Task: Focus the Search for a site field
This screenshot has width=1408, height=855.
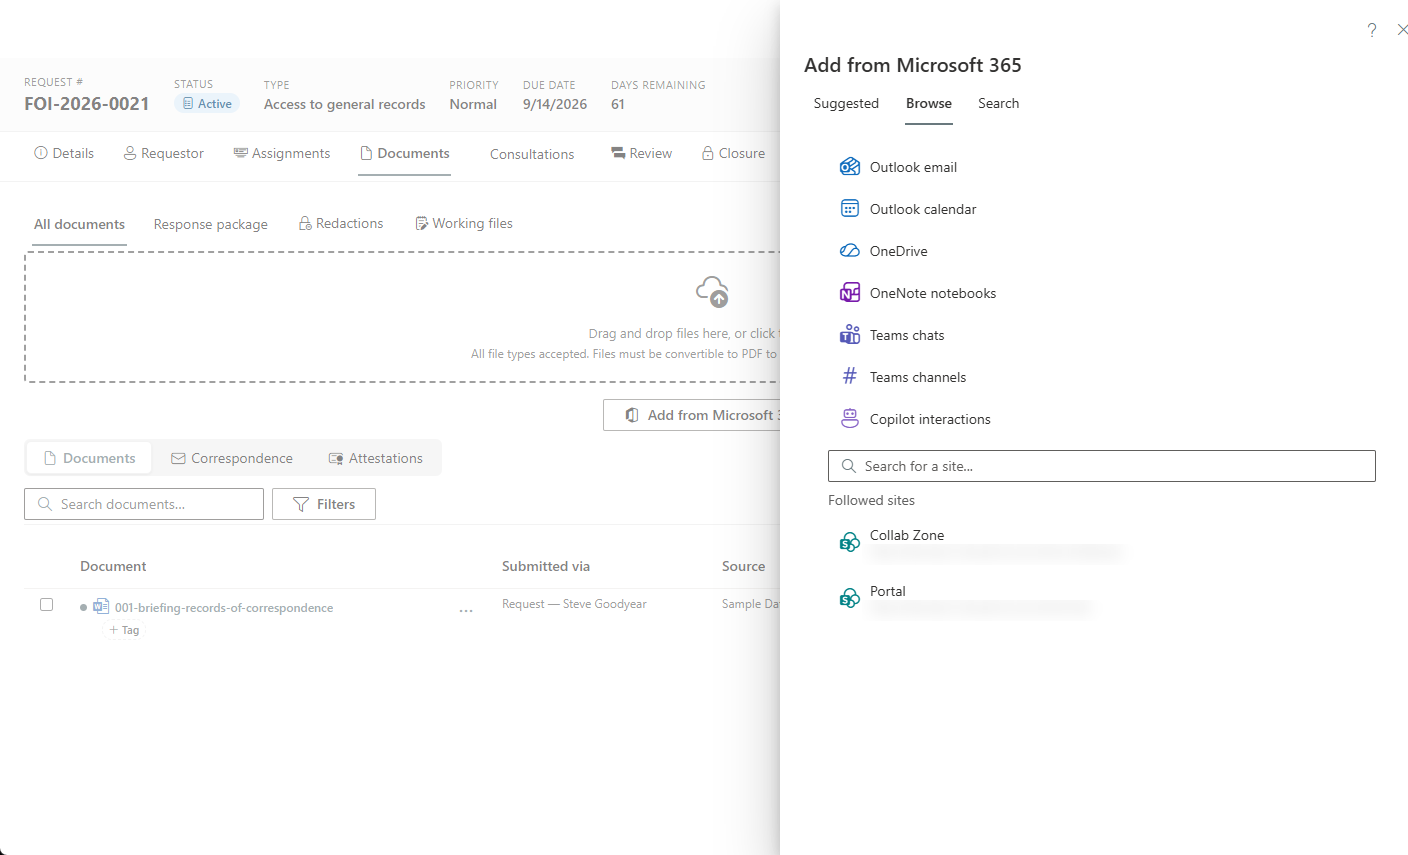Action: pyautogui.click(x=1102, y=466)
